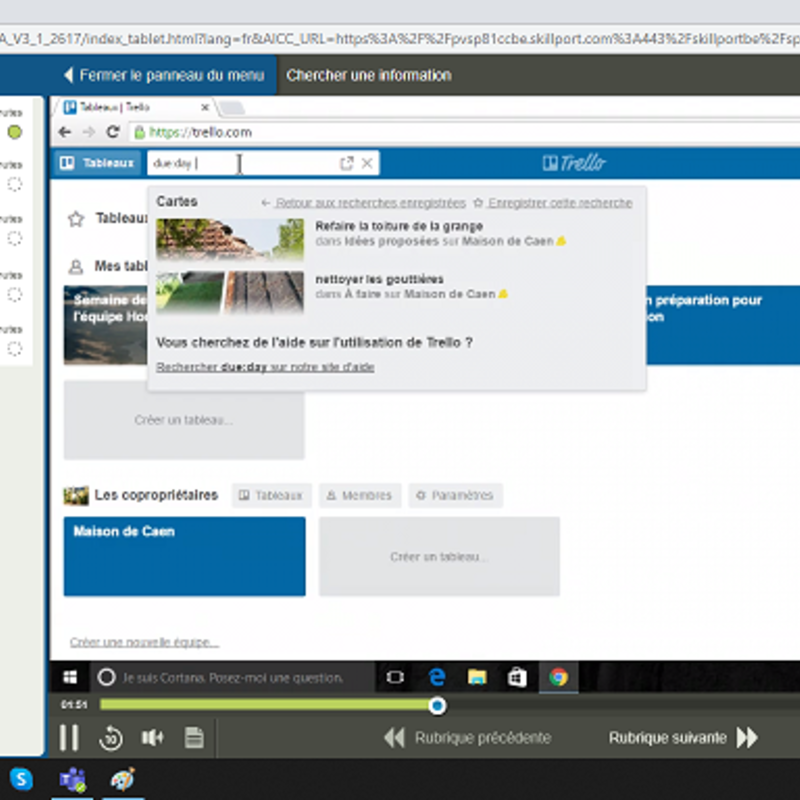The image size is (800, 800).
Task: Open the nettoyer les gouttières card
Action: pos(379,279)
